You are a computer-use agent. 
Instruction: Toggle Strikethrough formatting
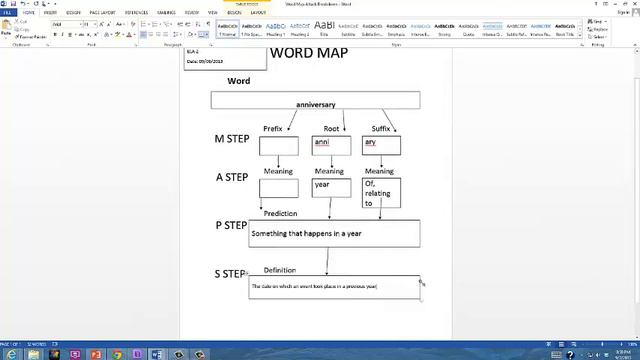(81, 35)
